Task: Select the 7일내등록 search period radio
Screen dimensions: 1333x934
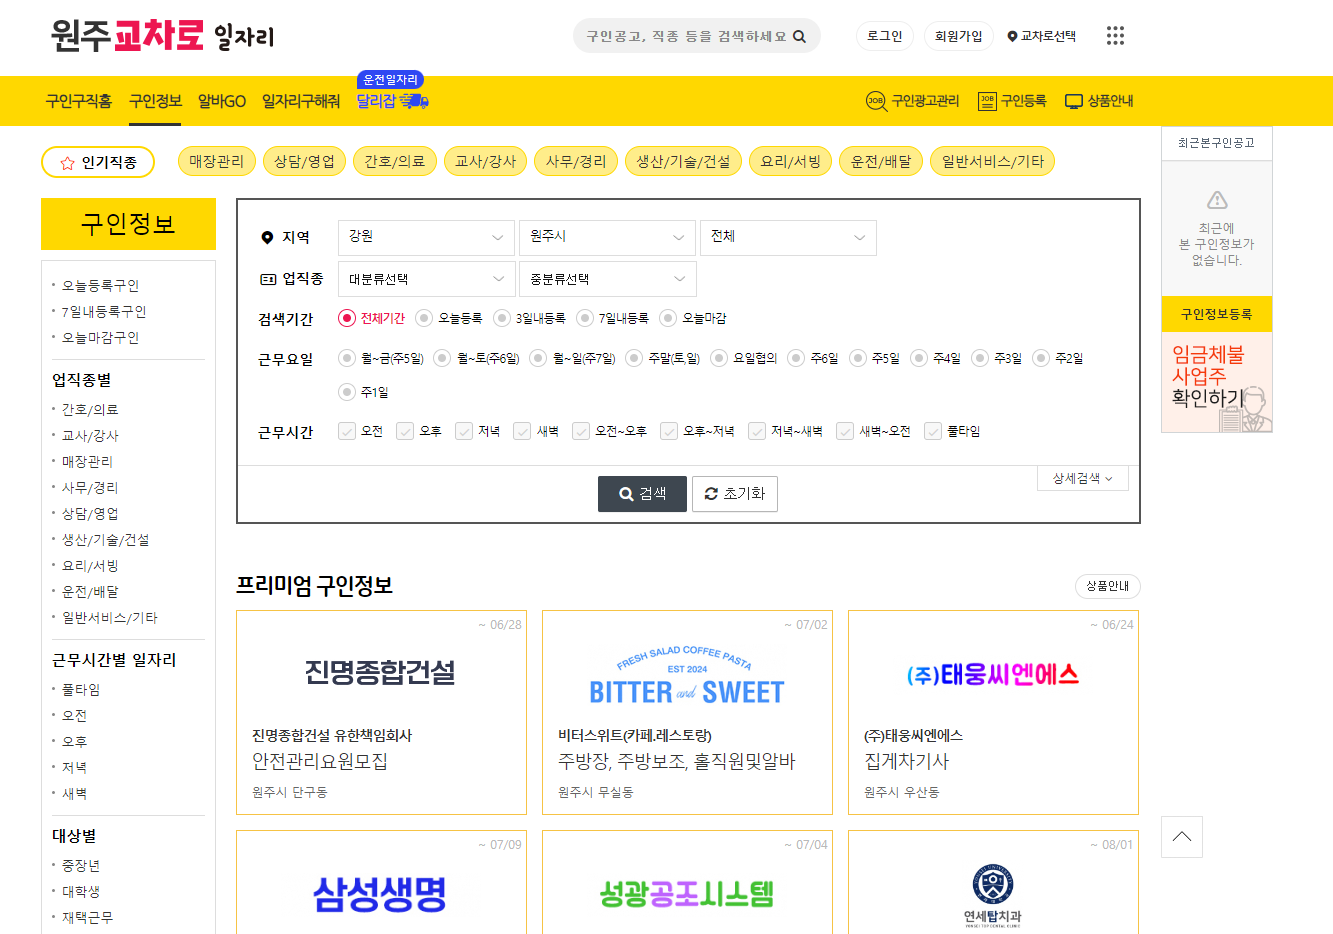Action: pyautogui.click(x=585, y=318)
